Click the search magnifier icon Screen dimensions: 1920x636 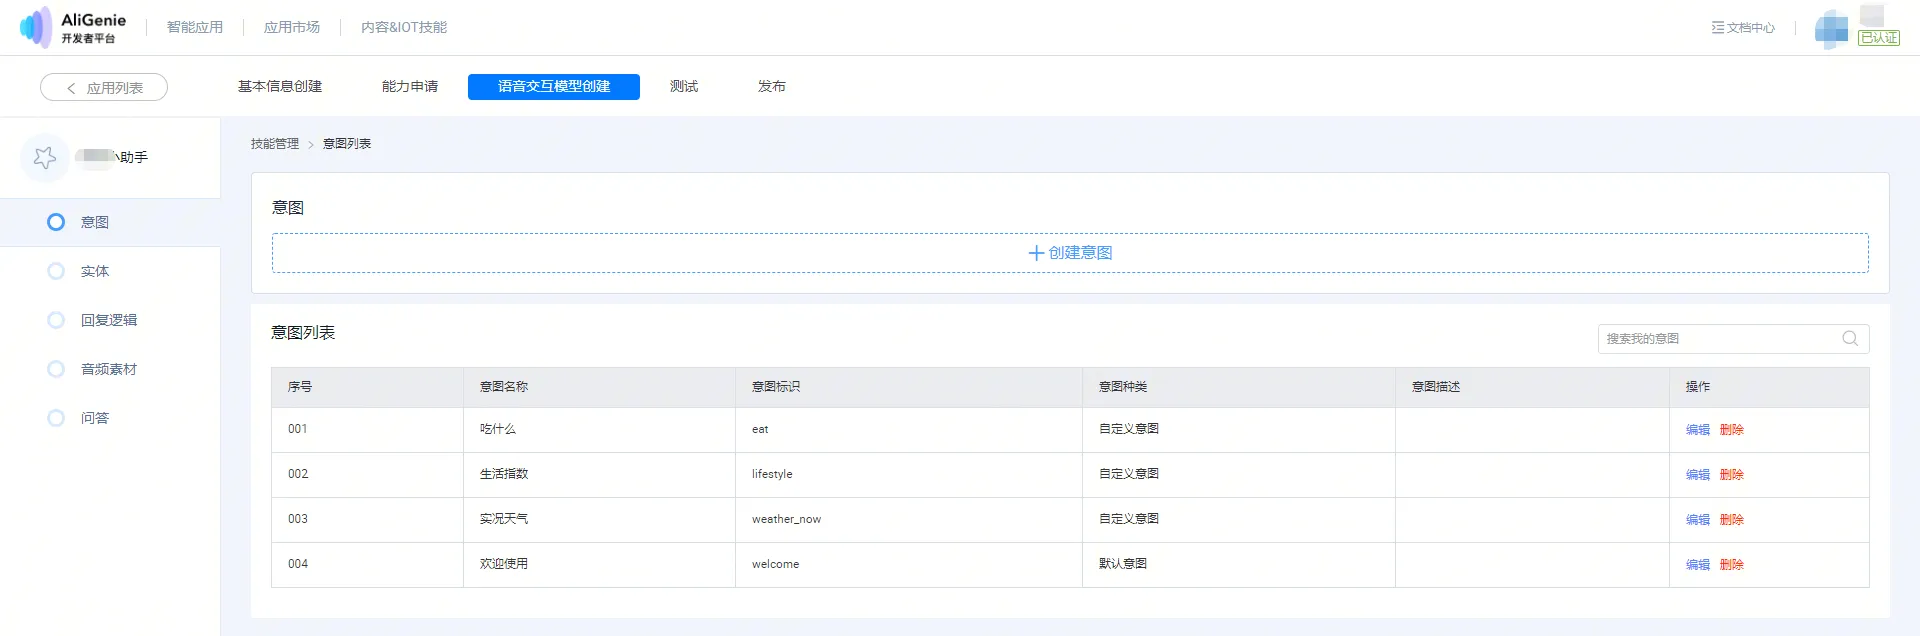(1850, 339)
